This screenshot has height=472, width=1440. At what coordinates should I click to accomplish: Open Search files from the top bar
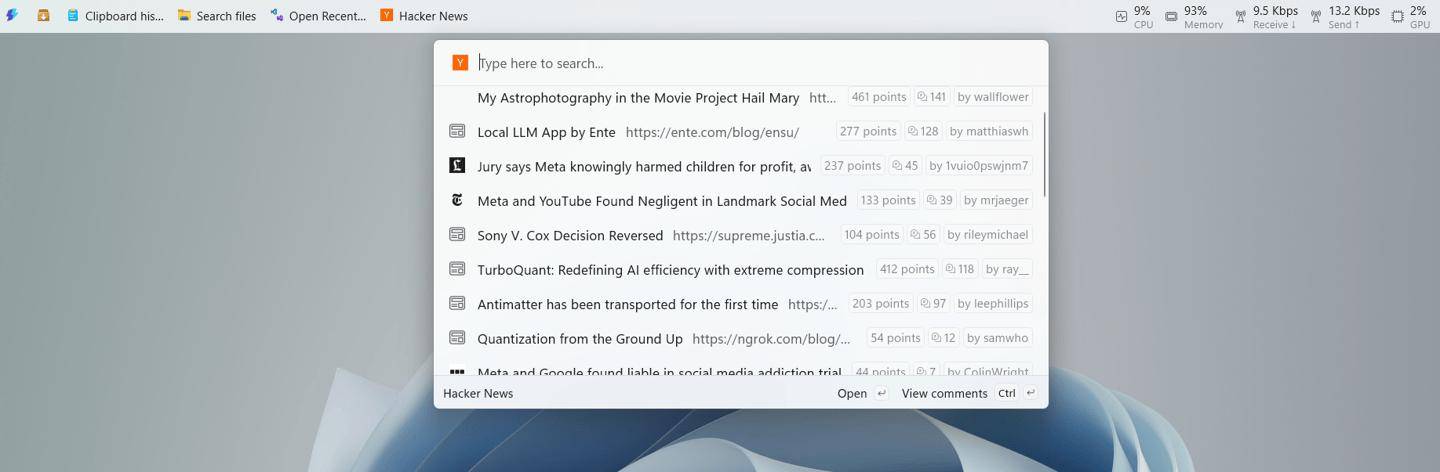coord(217,16)
